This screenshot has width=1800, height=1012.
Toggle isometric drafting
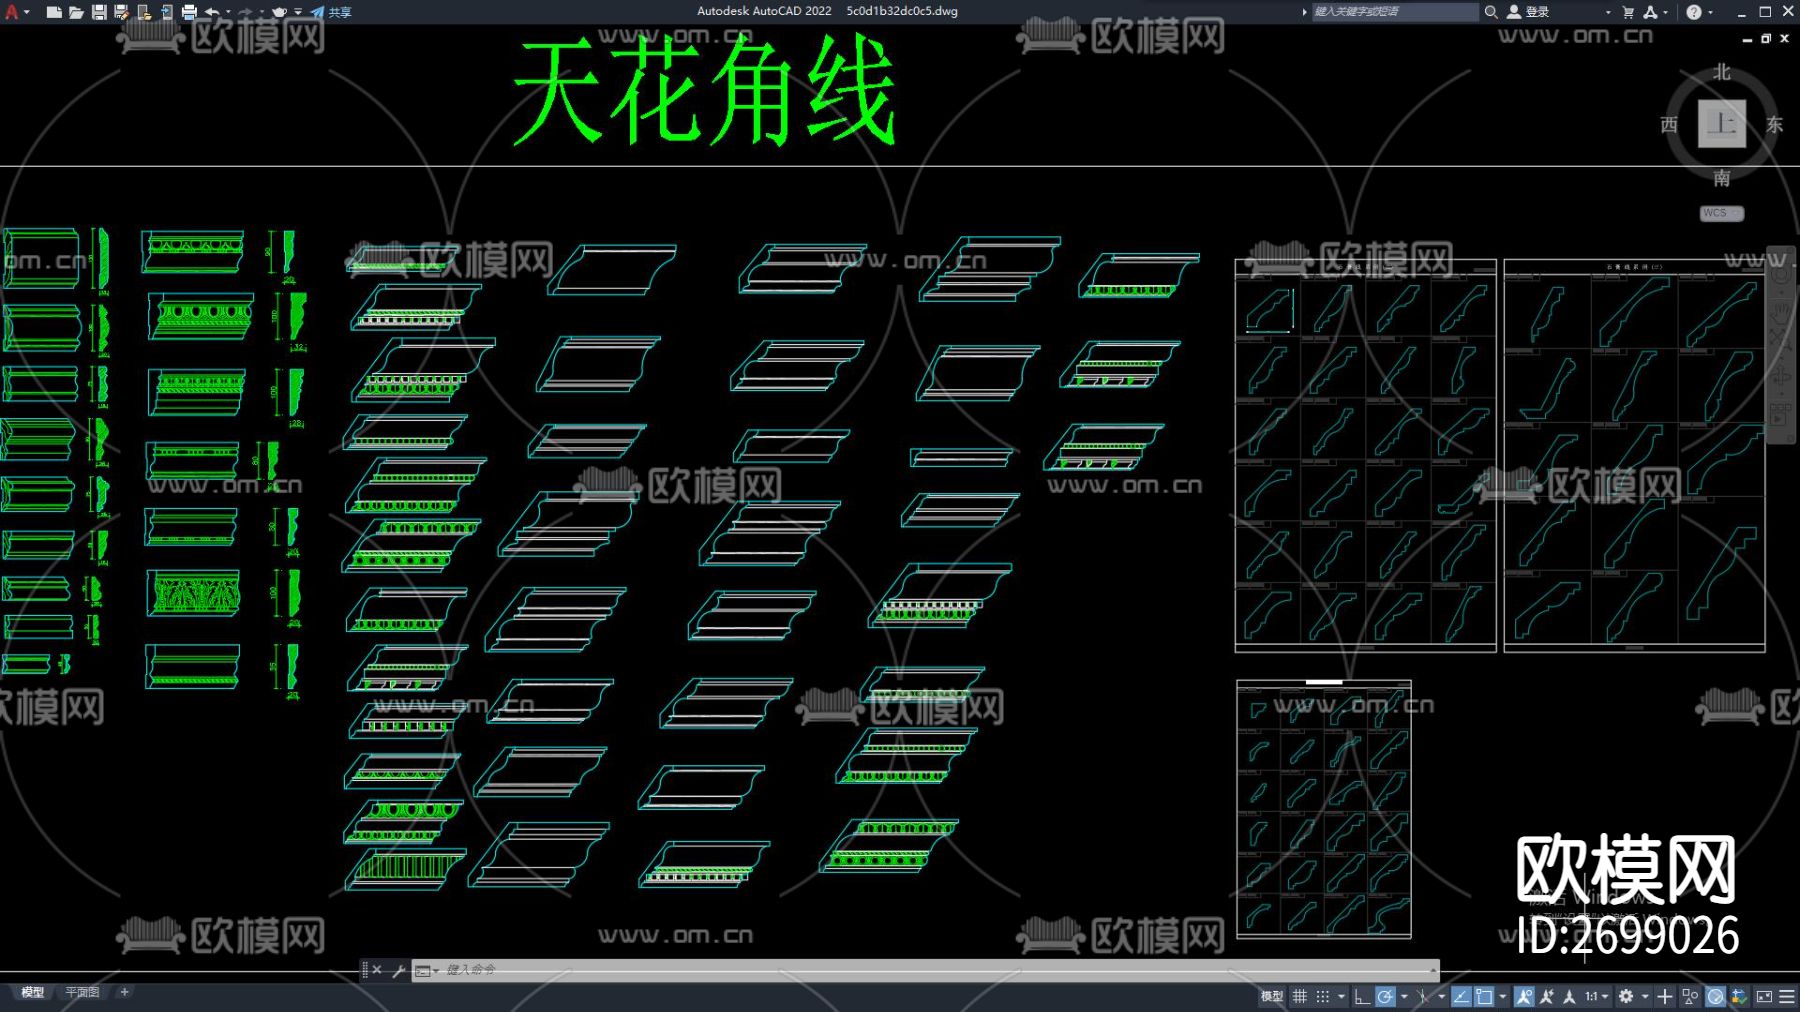1423,996
